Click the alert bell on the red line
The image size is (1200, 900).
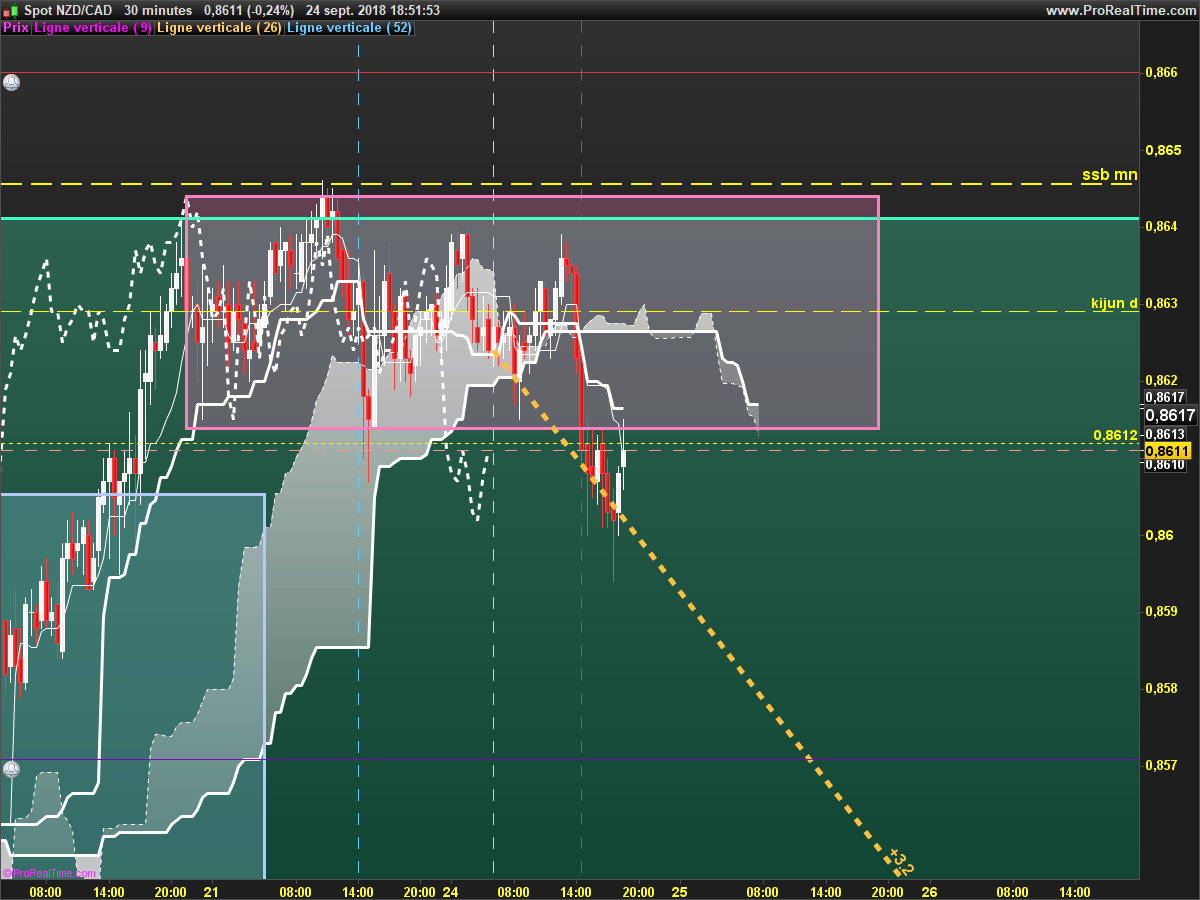(11, 82)
